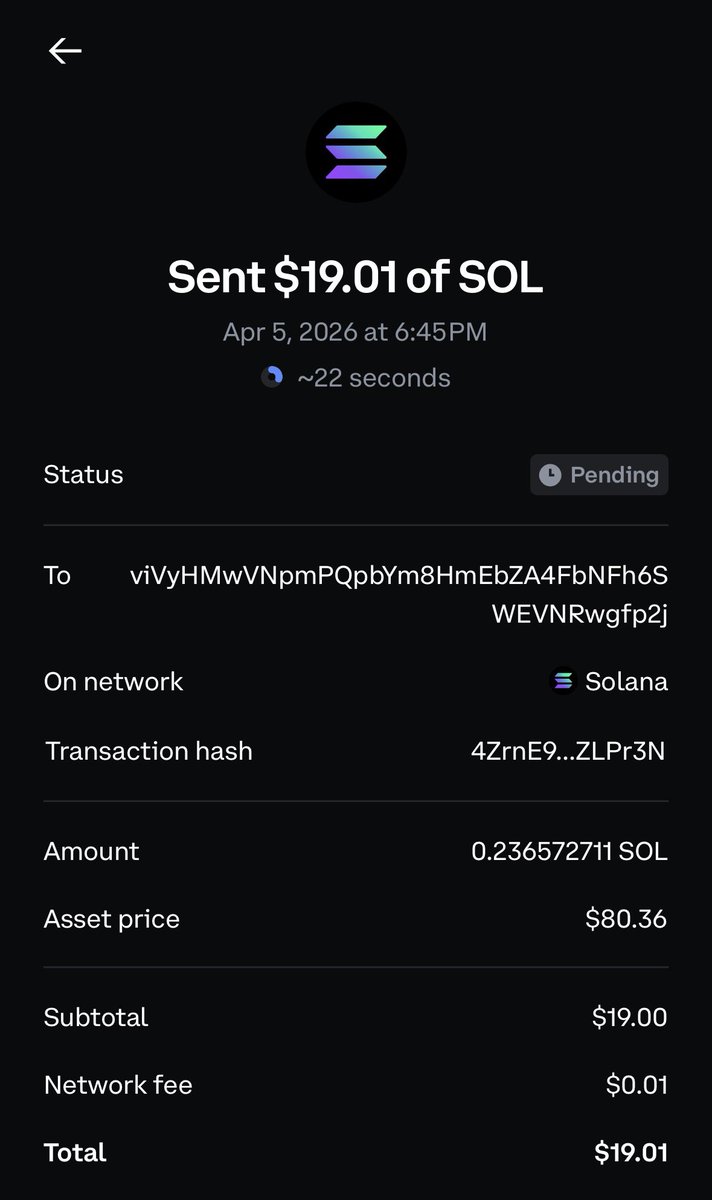This screenshot has height=1200, width=712.
Task: Tap the back arrow icon
Action: tap(65, 51)
